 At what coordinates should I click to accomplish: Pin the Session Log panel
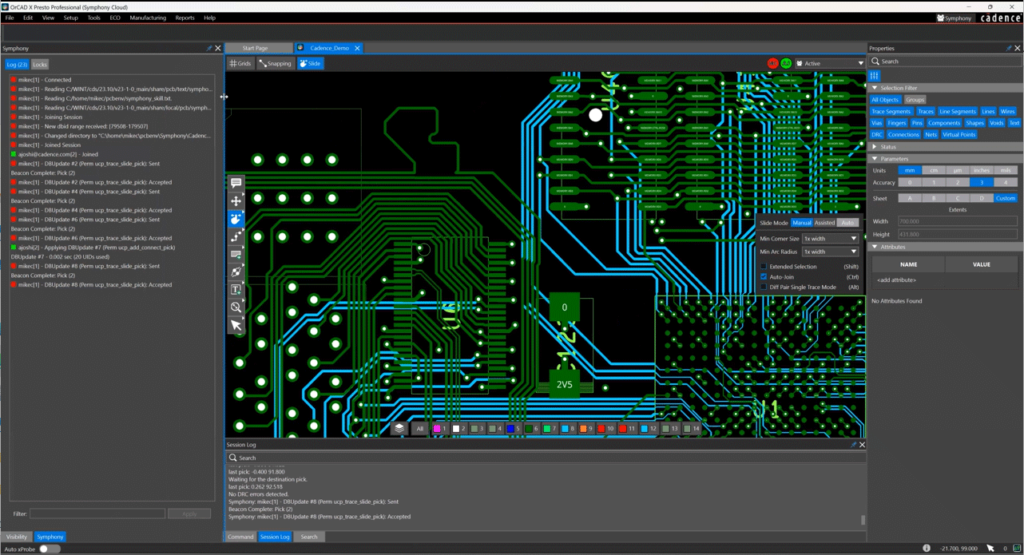tap(853, 445)
